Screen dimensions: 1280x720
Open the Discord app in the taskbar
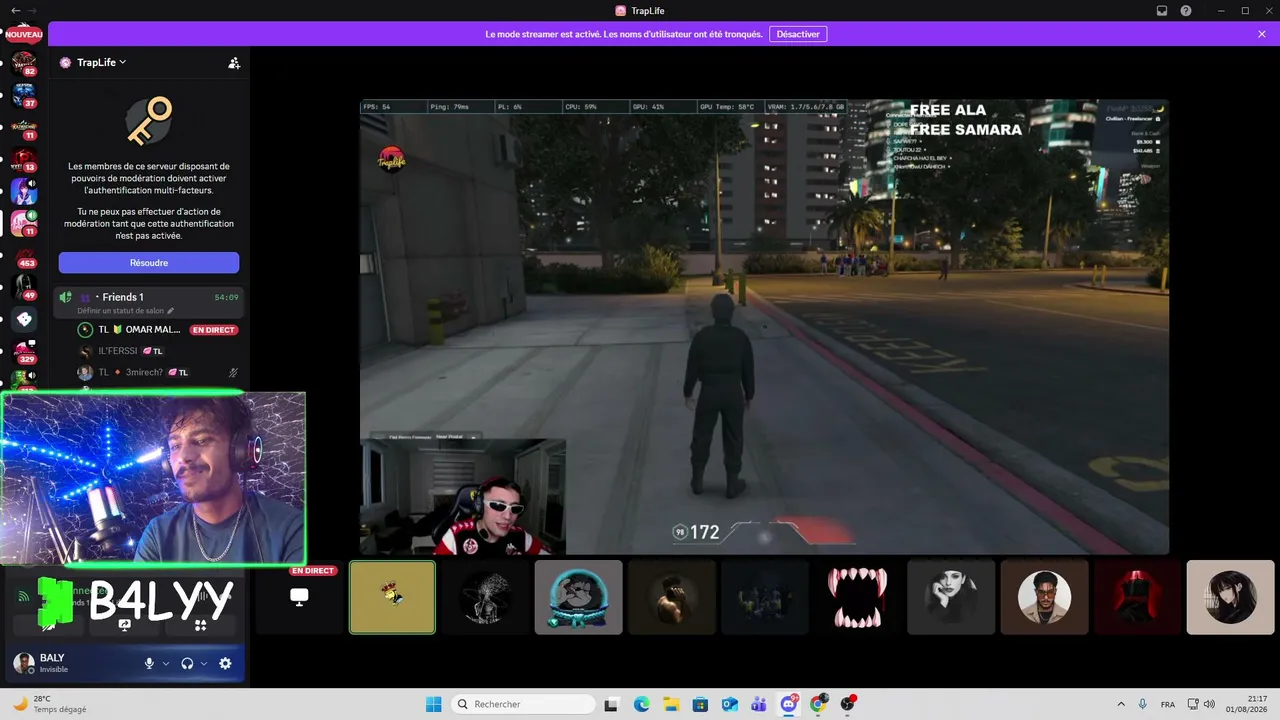click(789, 704)
